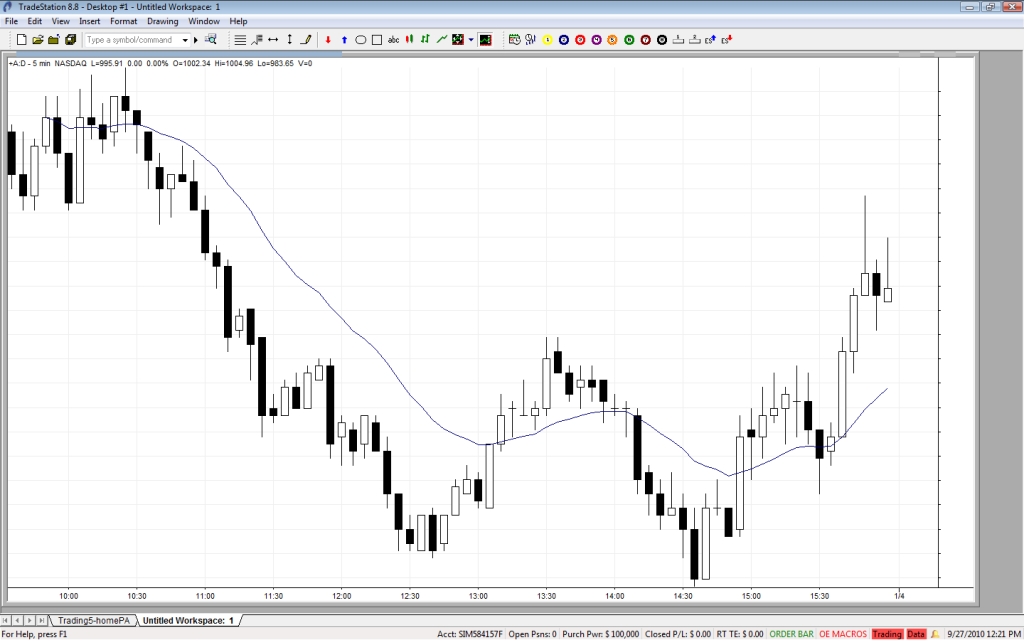Click into the symbol/command input field
This screenshot has height=640, width=1024.
(130, 40)
